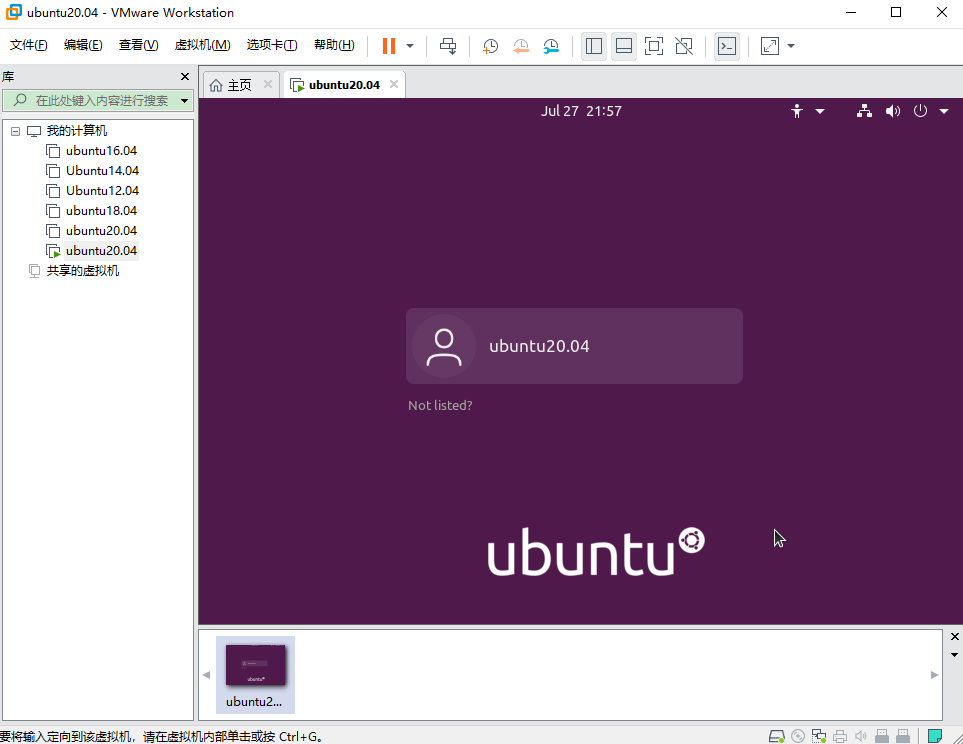Viewport: 963px width, 744px height.
Task: Select 共享的虚拟机 in the library
Action: pos(82,271)
